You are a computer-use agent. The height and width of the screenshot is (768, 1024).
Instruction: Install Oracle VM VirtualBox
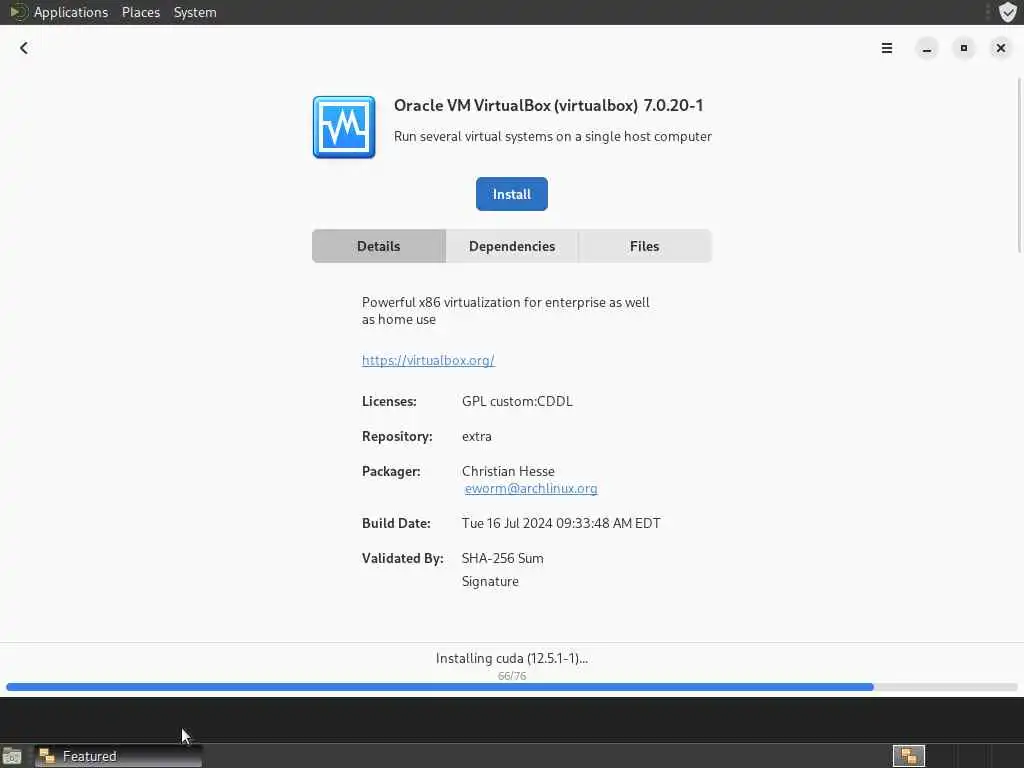(x=511, y=194)
